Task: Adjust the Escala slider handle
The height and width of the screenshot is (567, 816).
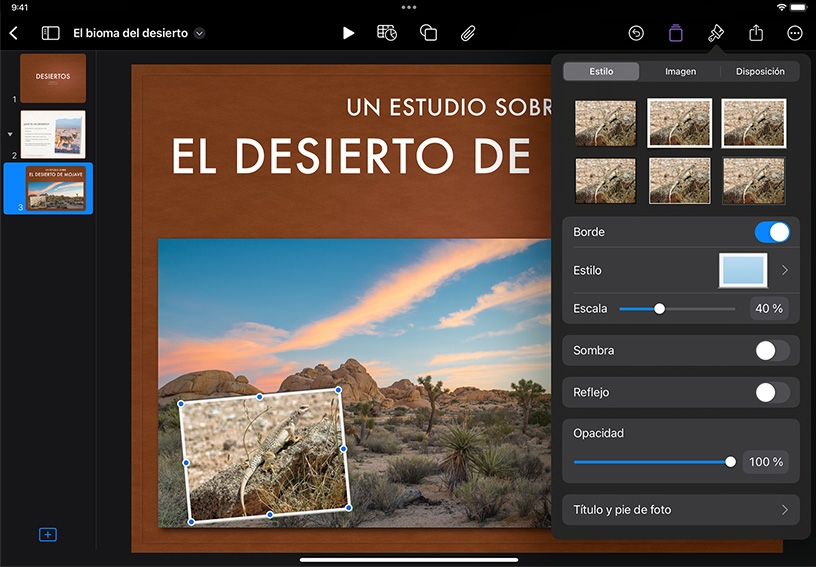Action: pos(659,308)
